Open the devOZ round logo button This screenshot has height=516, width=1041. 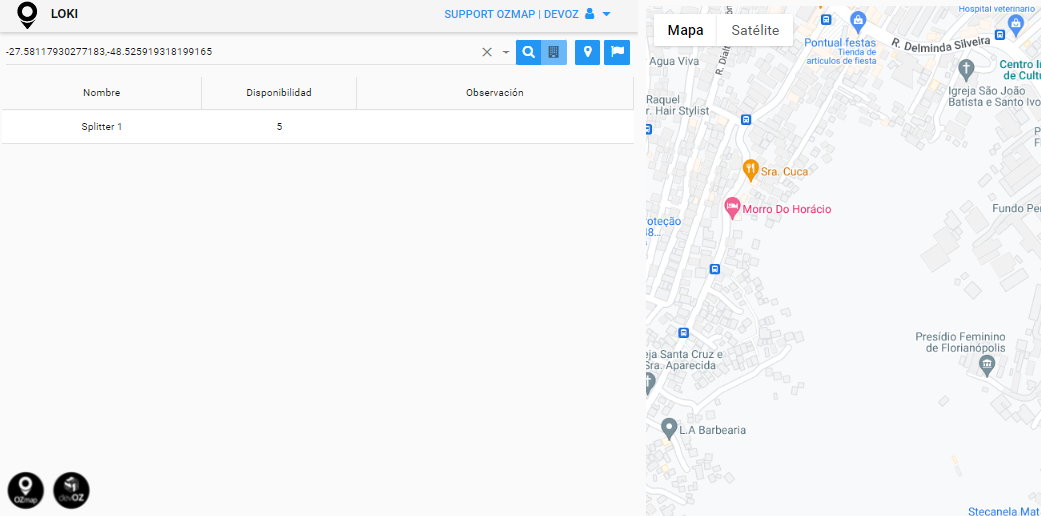click(71, 491)
